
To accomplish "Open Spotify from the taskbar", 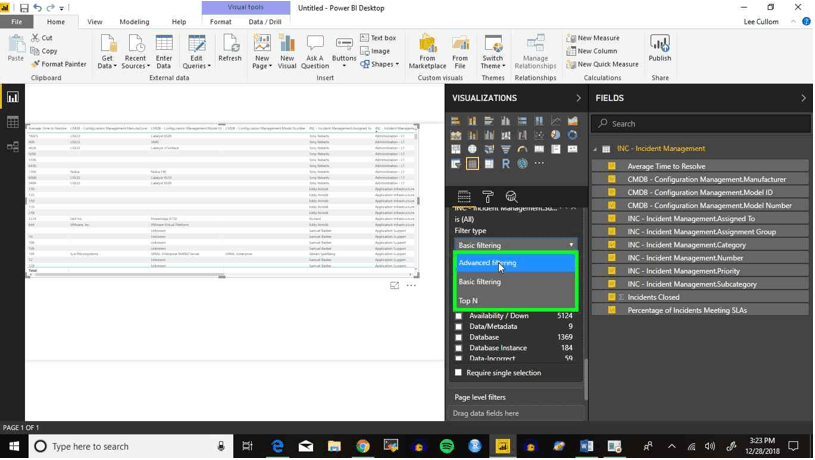I will click(446, 446).
